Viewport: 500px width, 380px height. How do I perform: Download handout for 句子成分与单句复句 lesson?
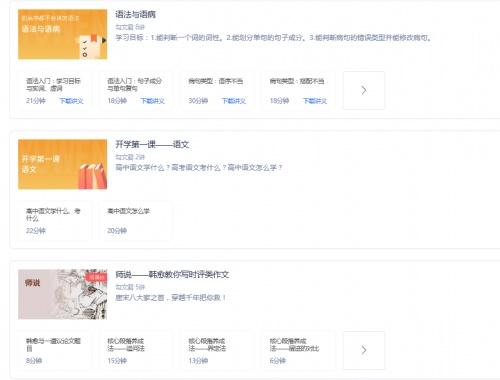pyautogui.click(x=153, y=101)
